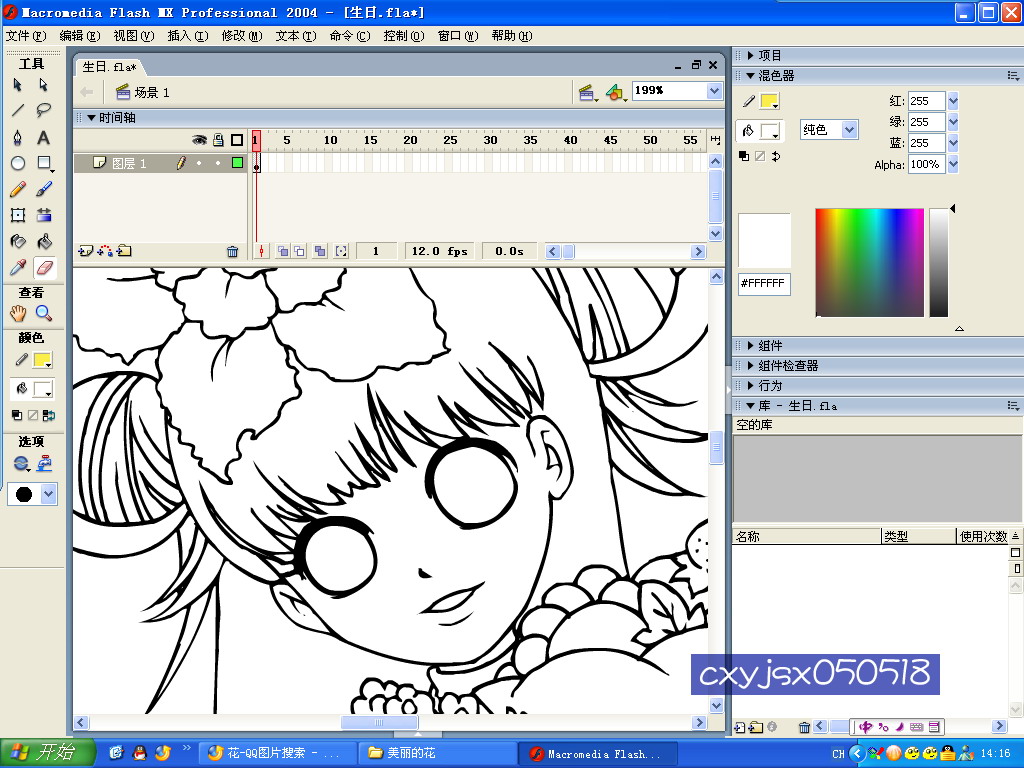Select the Hand tool

point(18,313)
